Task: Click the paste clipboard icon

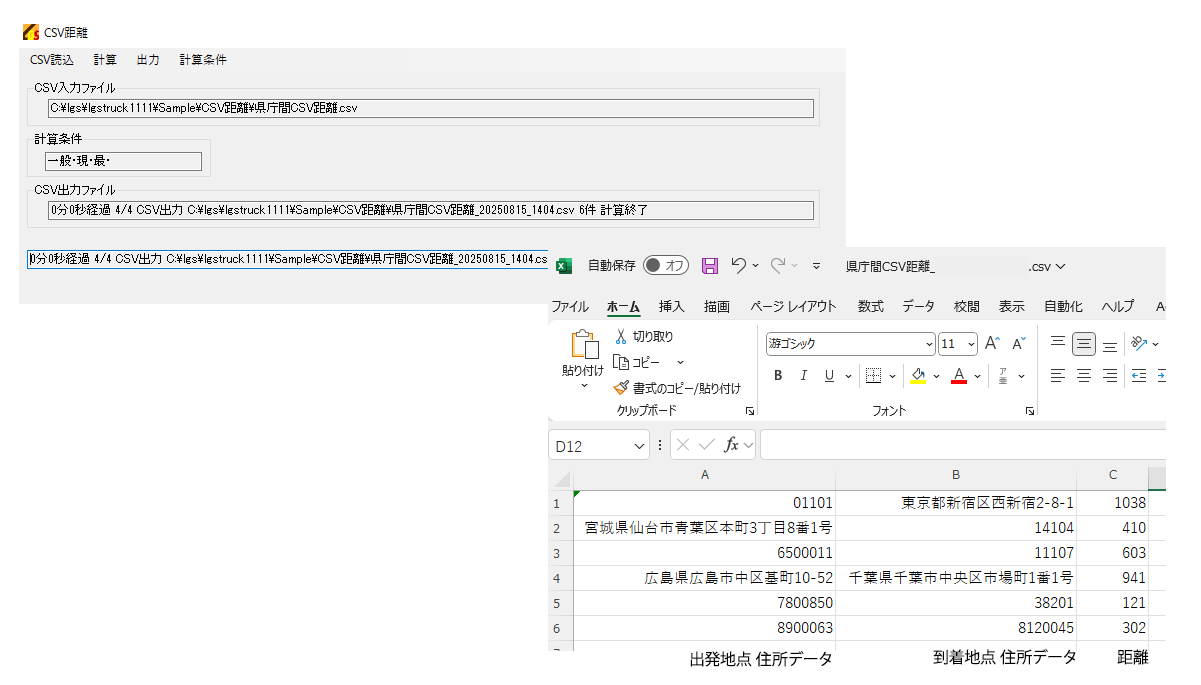Action: click(x=583, y=346)
